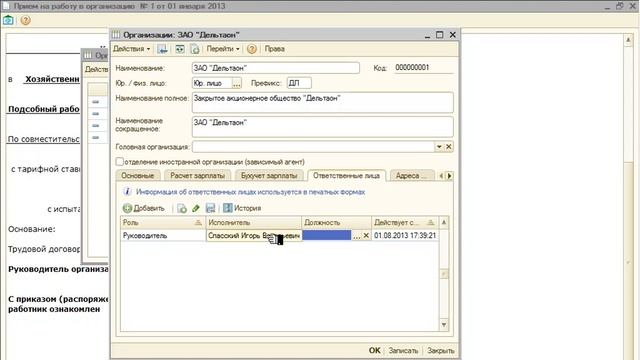Switch to the Адреса tab

point(411,176)
